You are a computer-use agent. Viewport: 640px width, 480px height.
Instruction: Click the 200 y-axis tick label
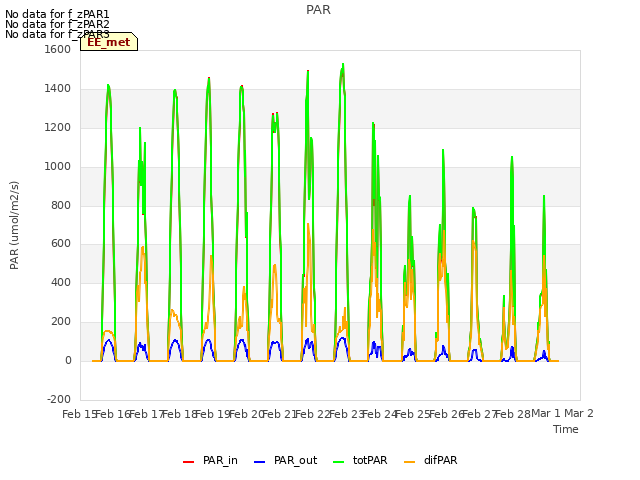pyautogui.click(x=61, y=322)
